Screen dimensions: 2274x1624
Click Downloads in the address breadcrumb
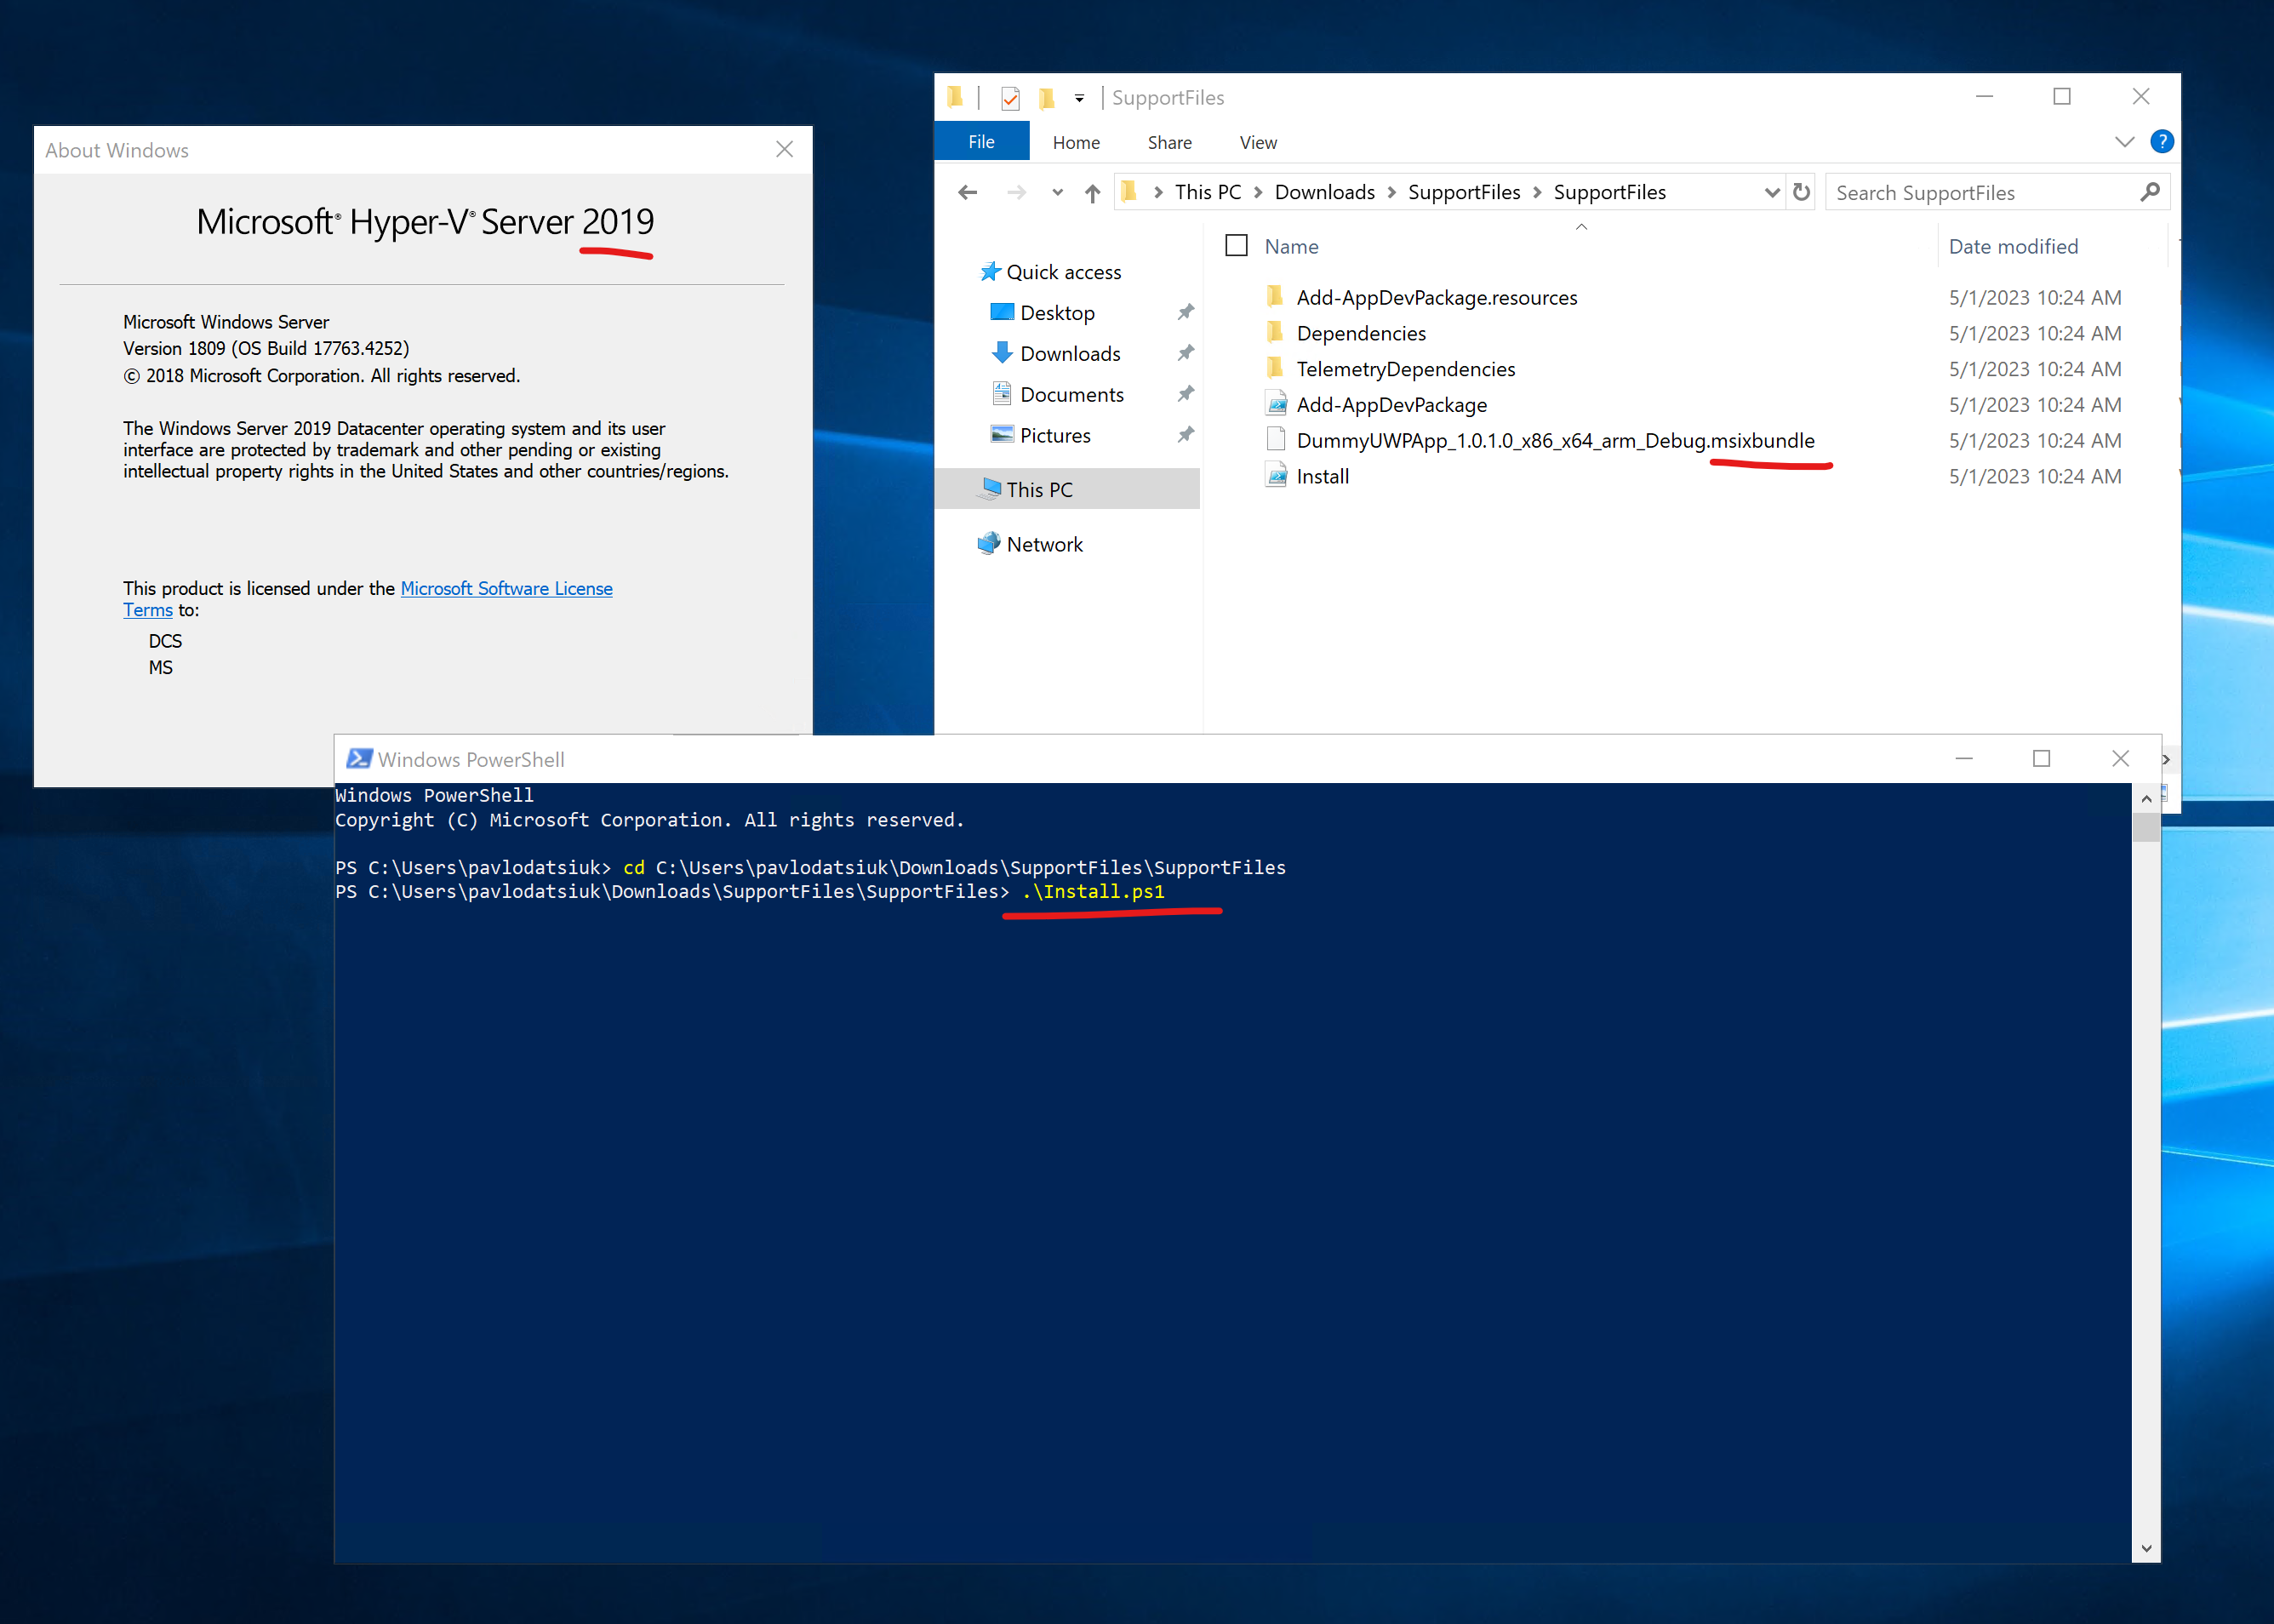tap(1324, 192)
